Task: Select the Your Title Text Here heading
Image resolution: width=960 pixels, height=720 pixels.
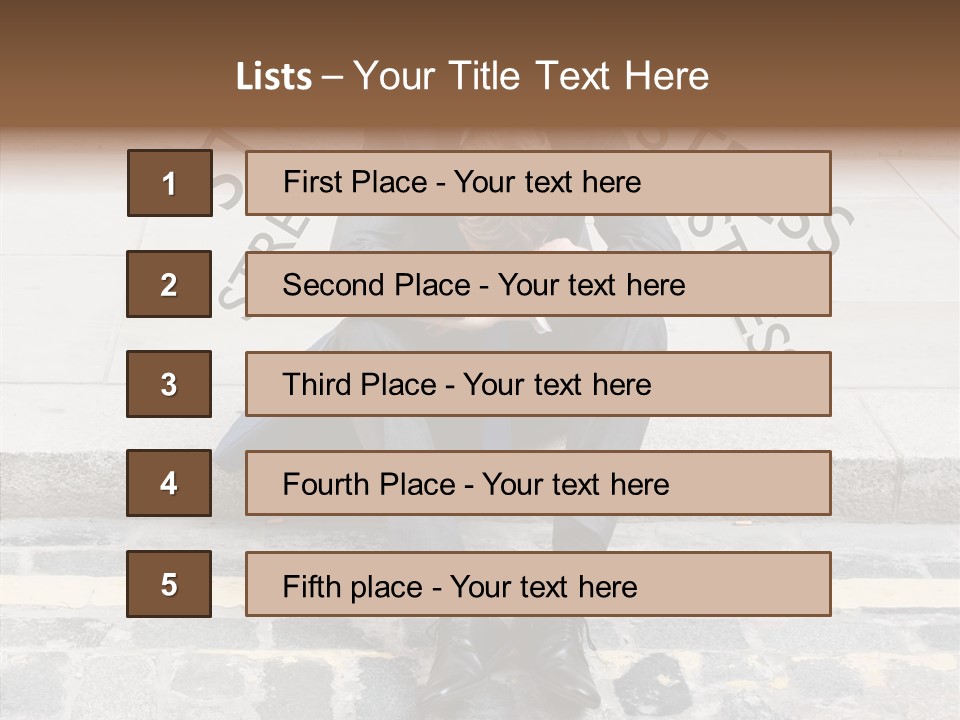Action: (x=531, y=76)
